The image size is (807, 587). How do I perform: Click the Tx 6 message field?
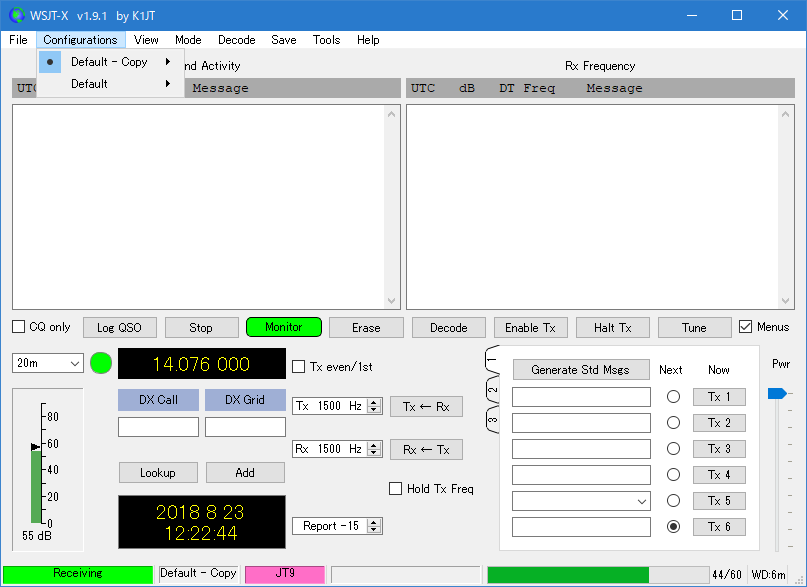coord(581,527)
